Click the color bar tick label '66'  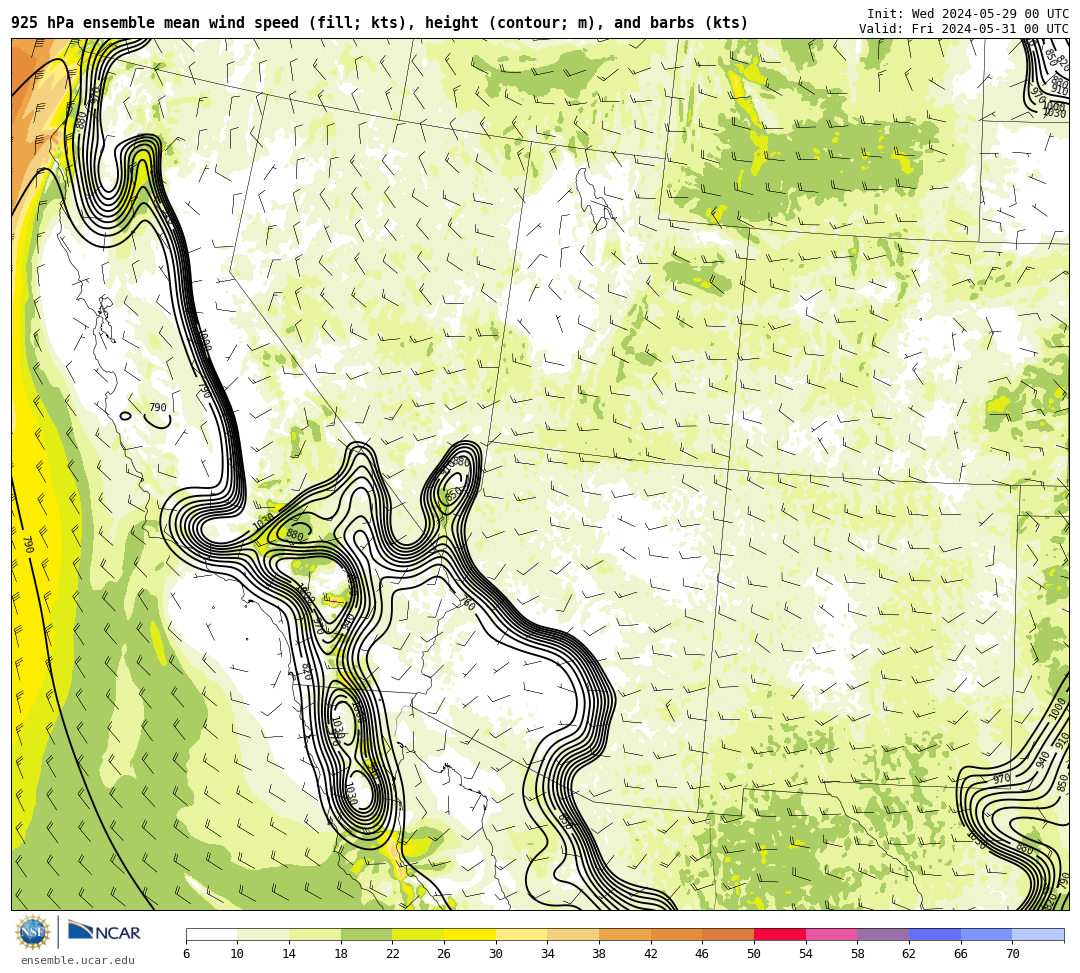click(x=961, y=954)
